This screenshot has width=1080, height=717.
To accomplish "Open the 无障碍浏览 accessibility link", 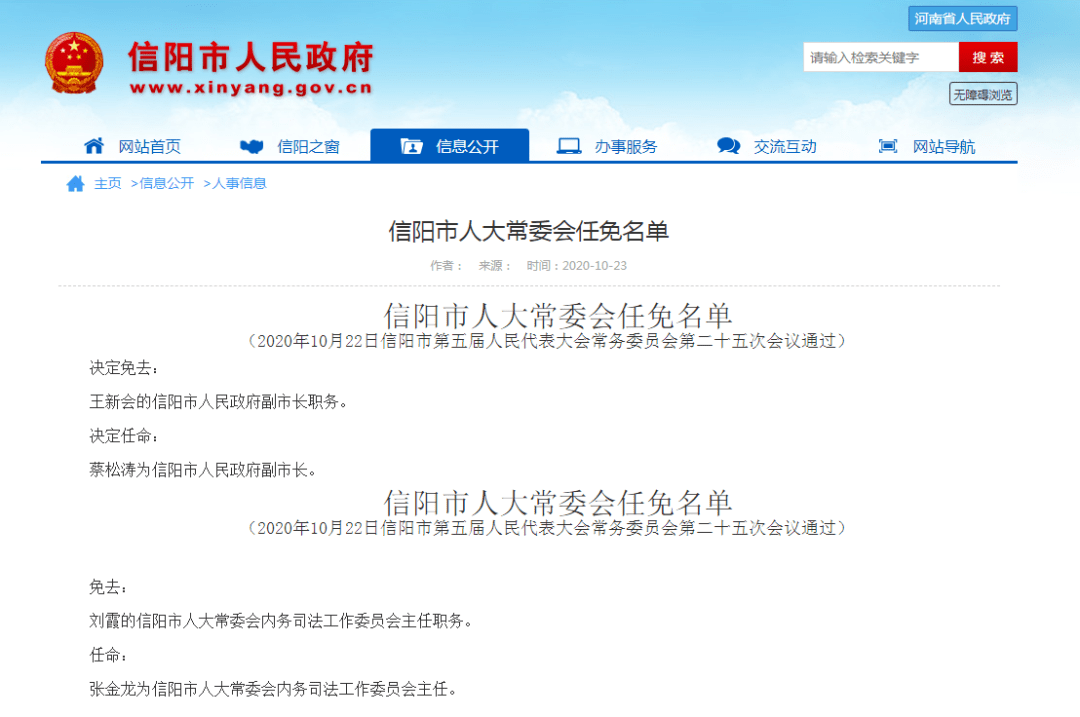I will coord(984,93).
